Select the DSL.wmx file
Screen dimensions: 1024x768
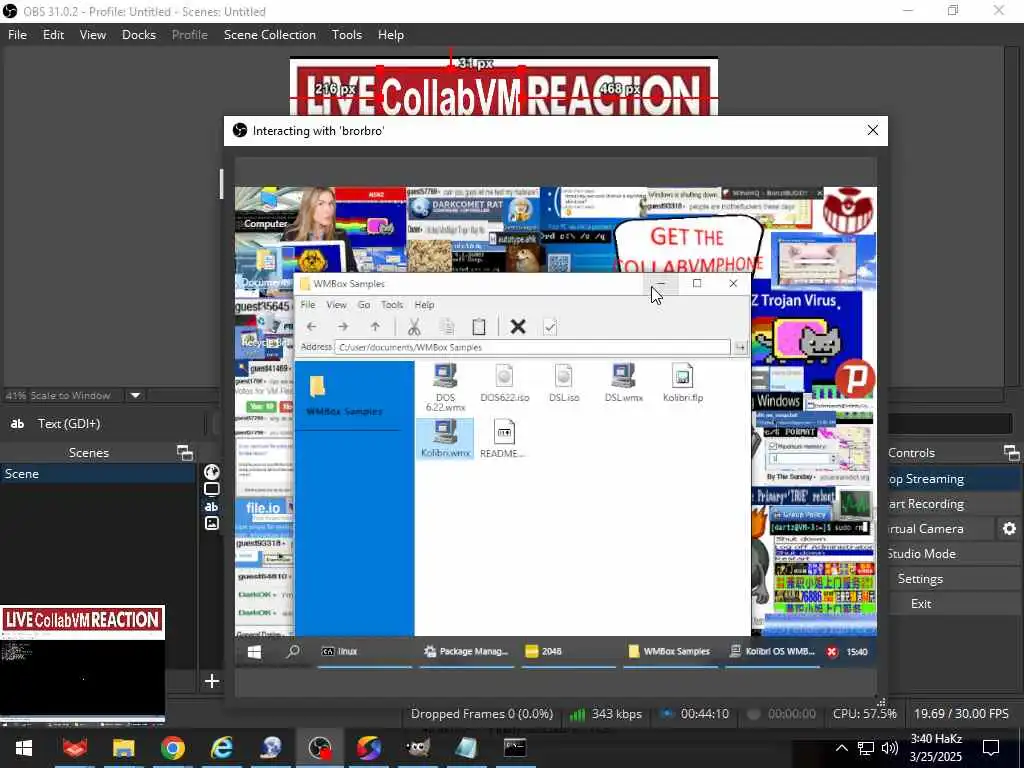click(x=624, y=383)
